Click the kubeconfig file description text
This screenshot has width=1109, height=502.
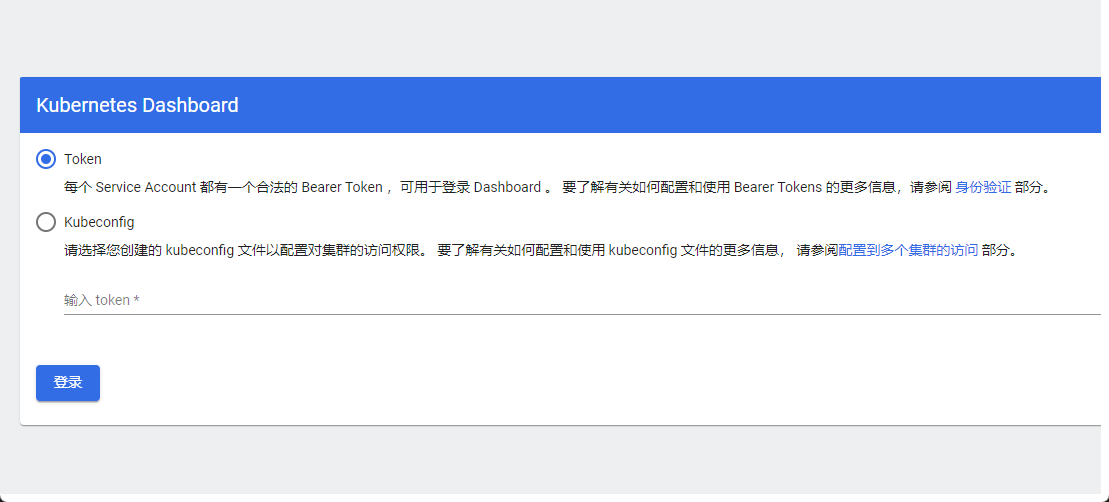tap(540, 250)
